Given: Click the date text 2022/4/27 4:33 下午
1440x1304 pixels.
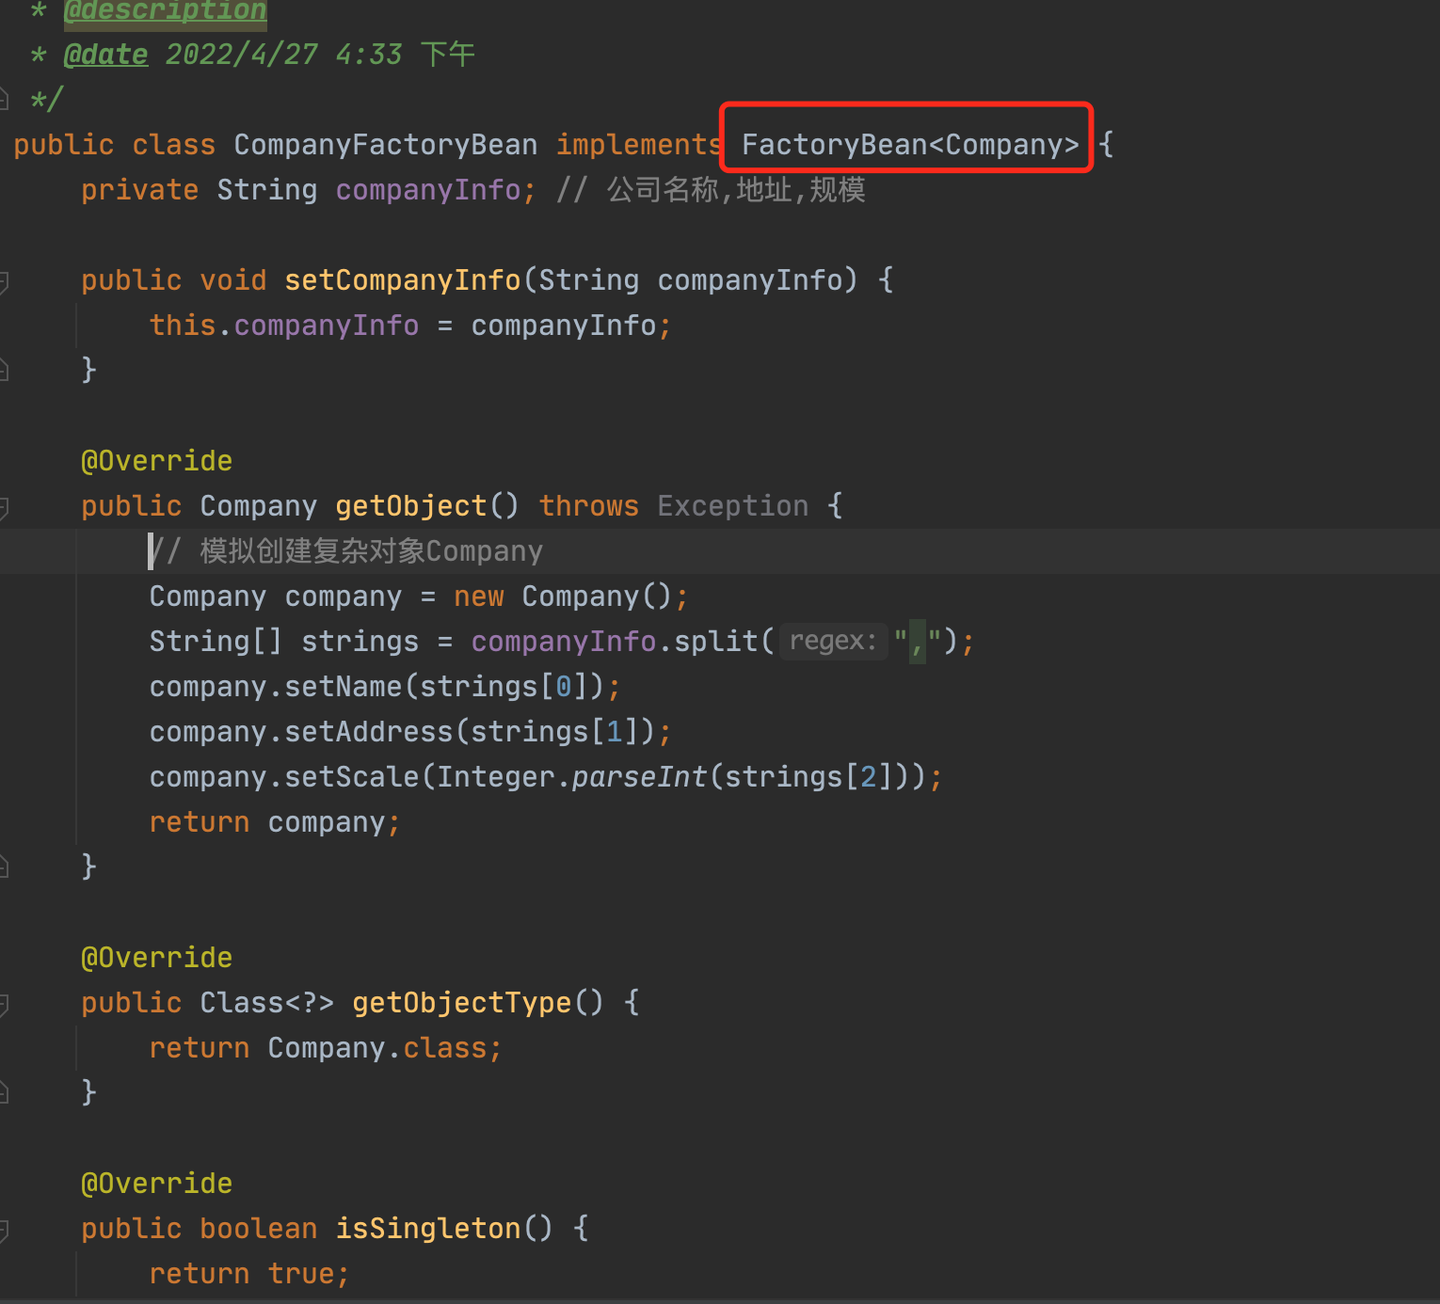Looking at the screenshot, I should [x=320, y=54].
